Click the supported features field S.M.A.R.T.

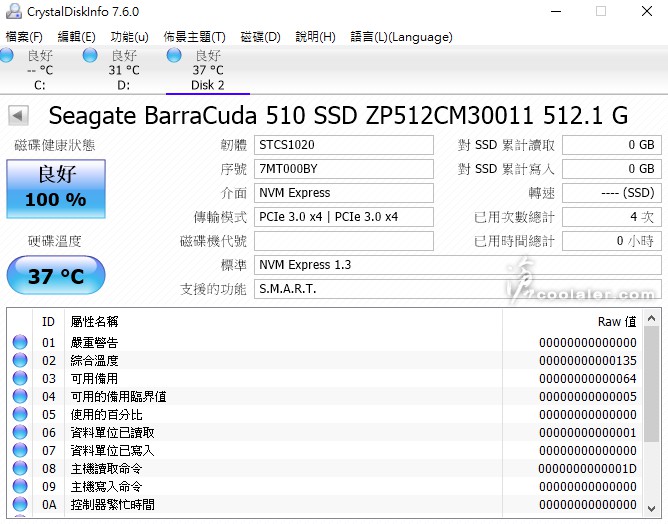[x=458, y=289]
